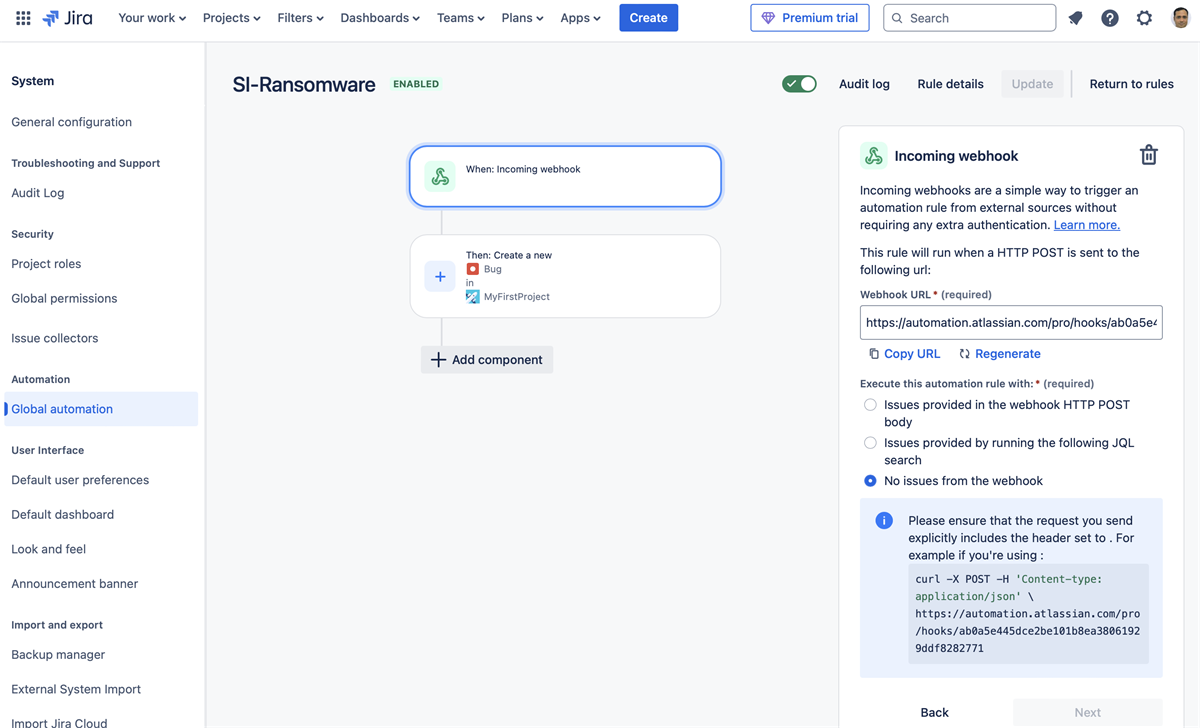Viewport: 1200px width, 728px height.
Task: Expand the Filters menu
Action: pos(300,18)
